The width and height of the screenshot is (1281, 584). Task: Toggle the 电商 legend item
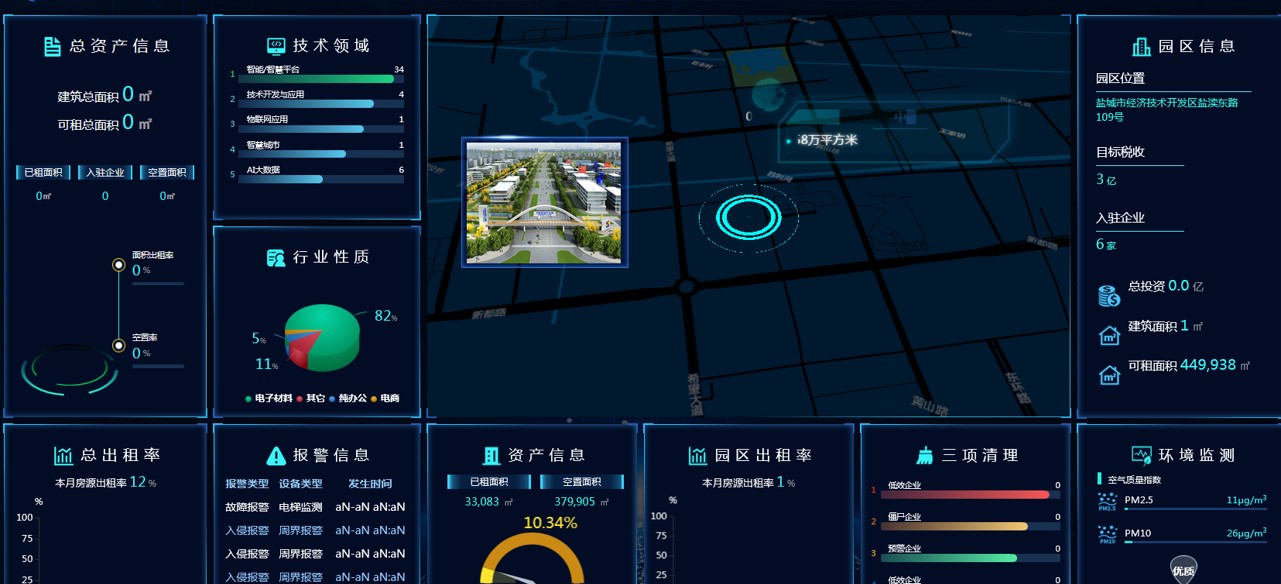(x=385, y=398)
